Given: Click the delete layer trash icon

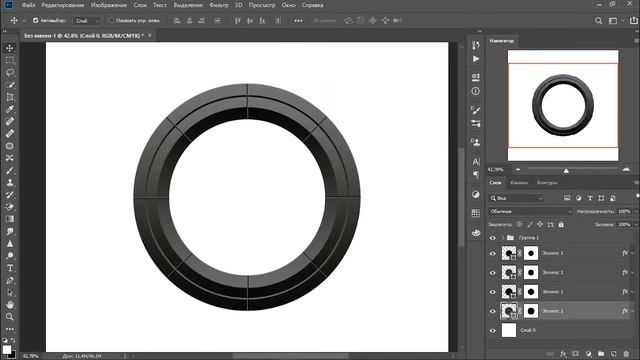Looking at the screenshot, I should (627, 354).
